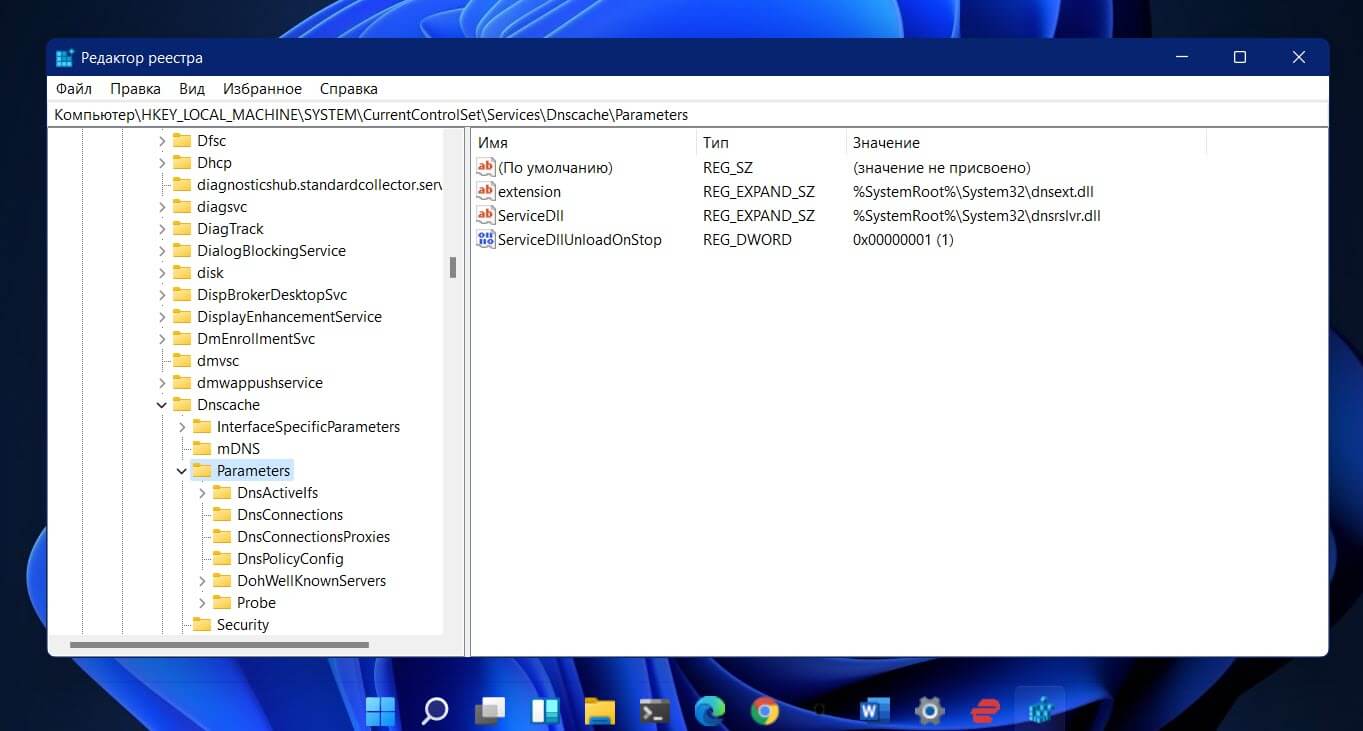Open Task View from the taskbar
This screenshot has height=731, width=1363.
pyautogui.click(x=490, y=711)
